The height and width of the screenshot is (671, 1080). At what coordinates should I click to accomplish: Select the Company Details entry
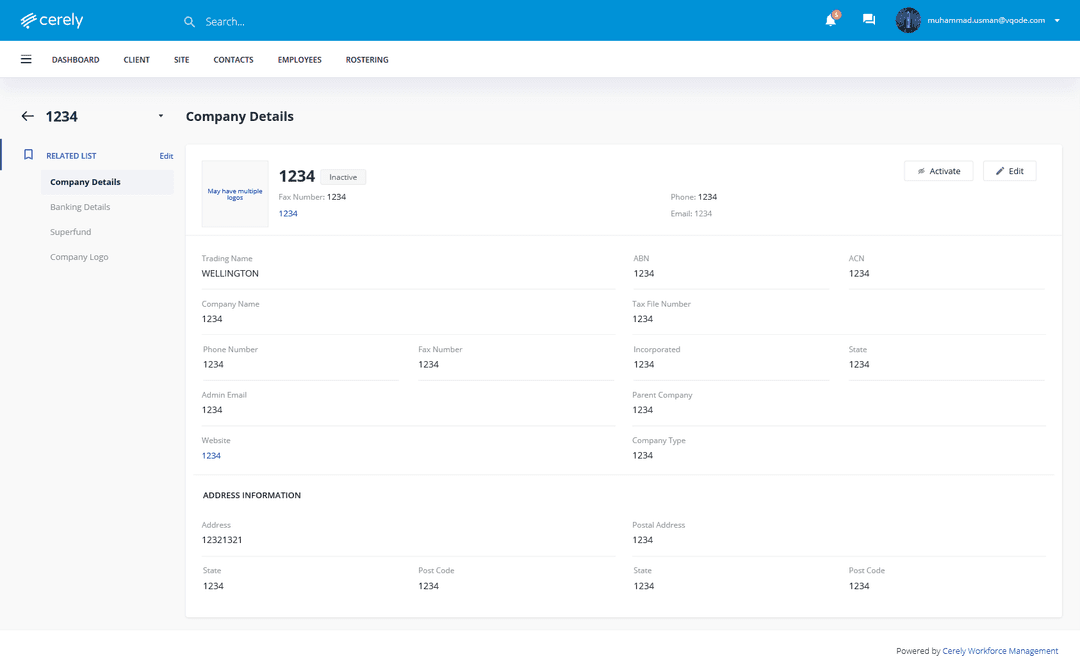(x=87, y=181)
